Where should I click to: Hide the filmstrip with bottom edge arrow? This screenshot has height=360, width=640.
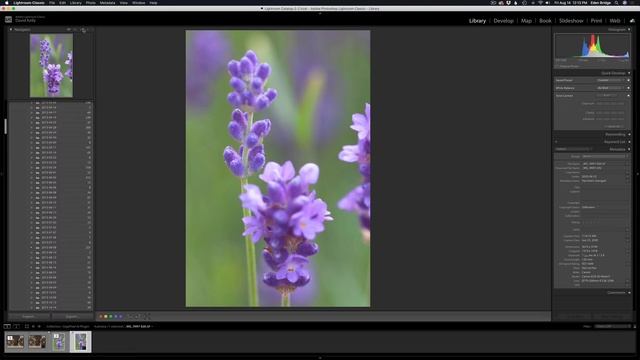pyautogui.click(x=320, y=358)
